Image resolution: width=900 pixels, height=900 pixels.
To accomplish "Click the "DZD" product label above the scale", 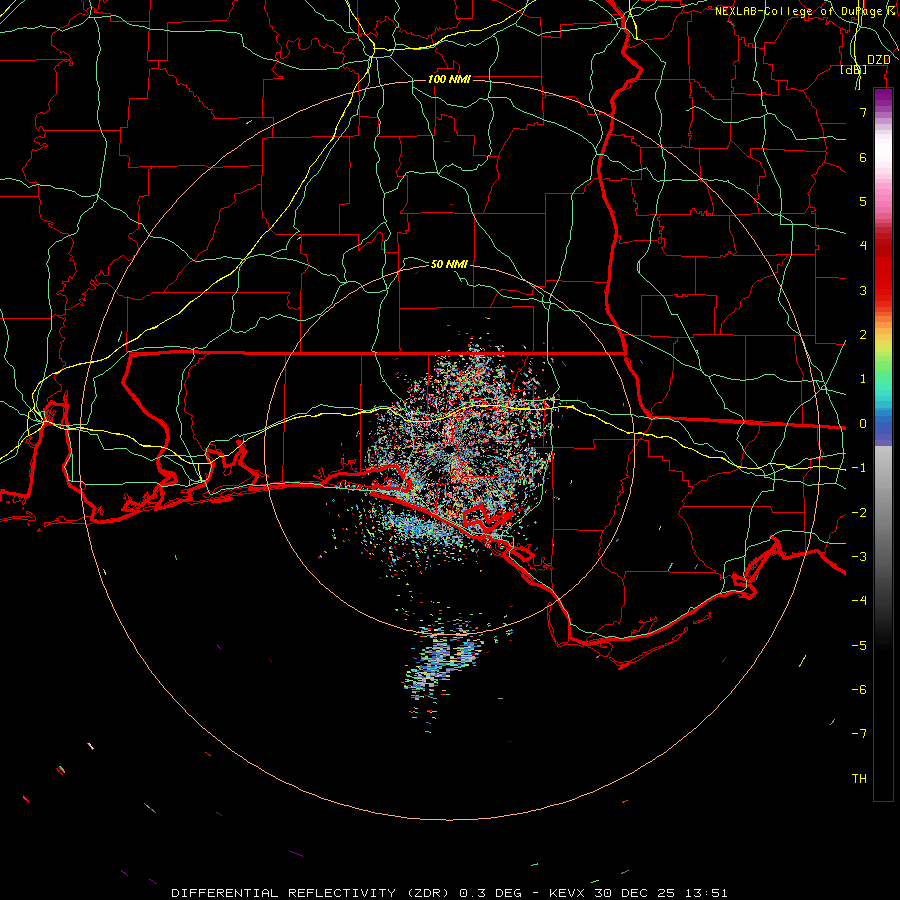I will [878, 60].
